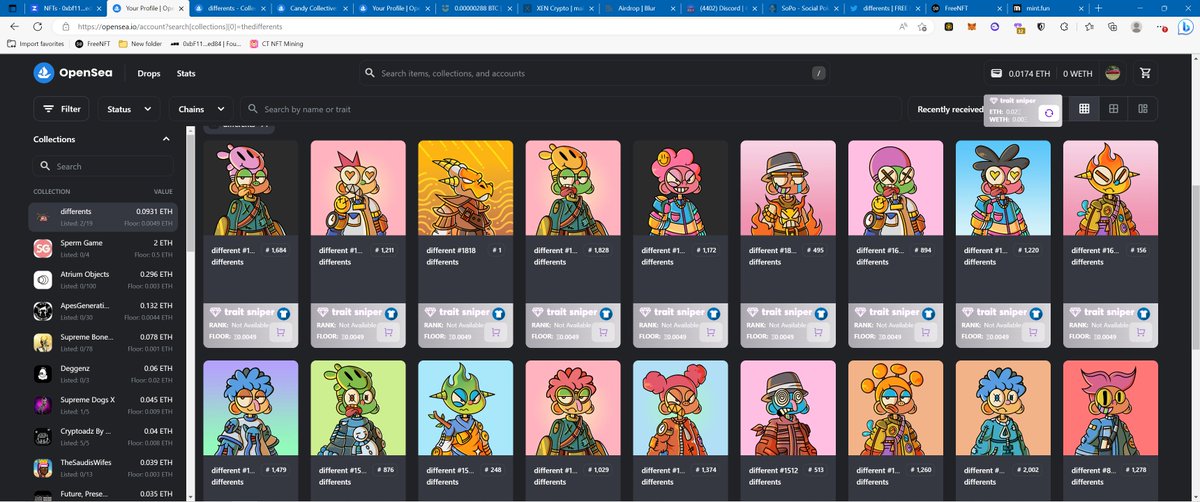
Task: Go back with the browser back arrow
Action: pos(12,27)
